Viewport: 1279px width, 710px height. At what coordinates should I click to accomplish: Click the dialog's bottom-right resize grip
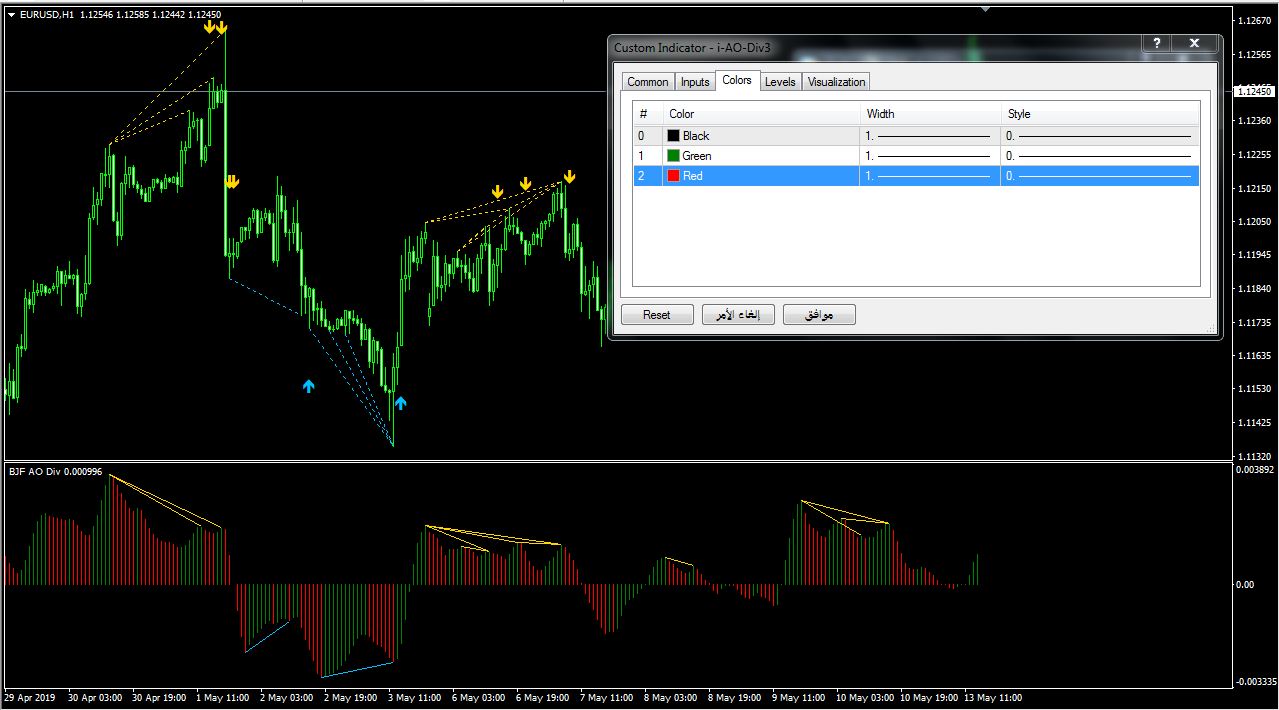coord(1213,330)
